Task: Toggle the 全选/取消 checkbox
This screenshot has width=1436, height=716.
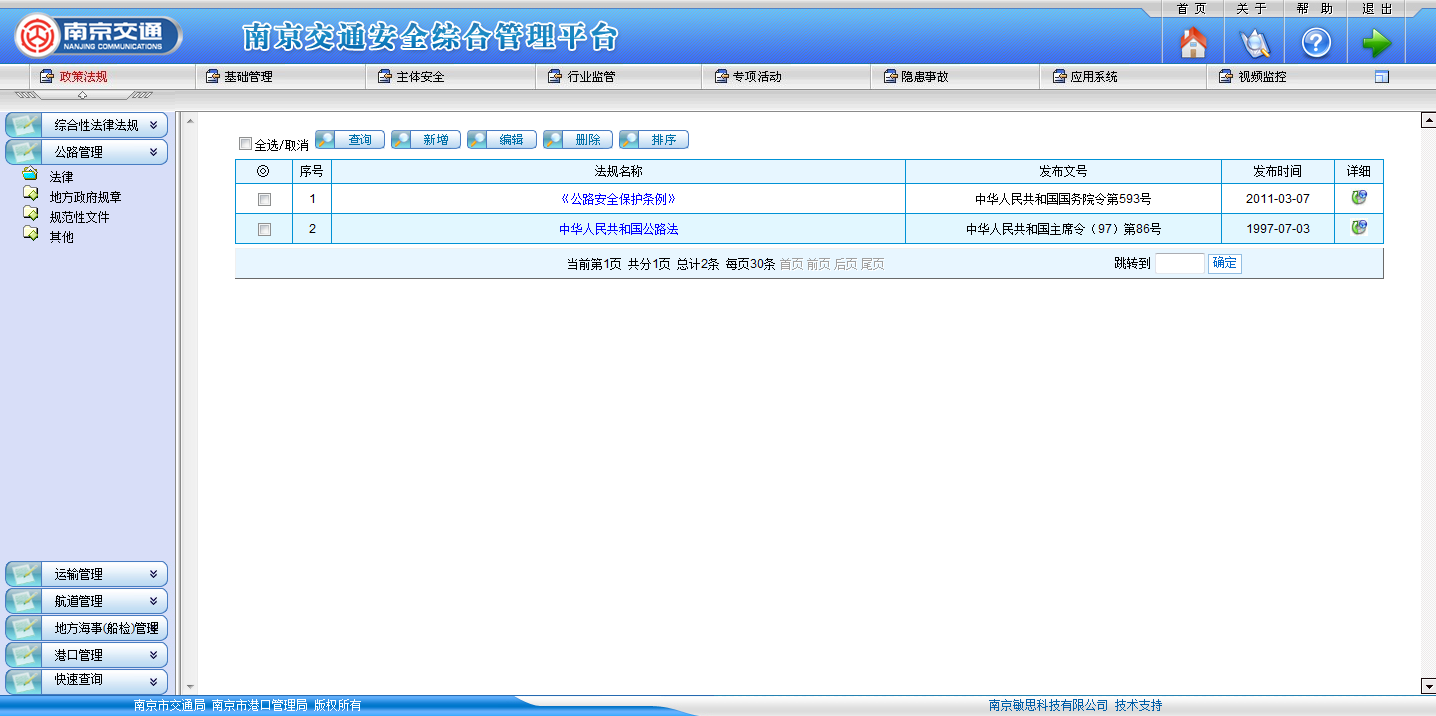Action: [246, 144]
